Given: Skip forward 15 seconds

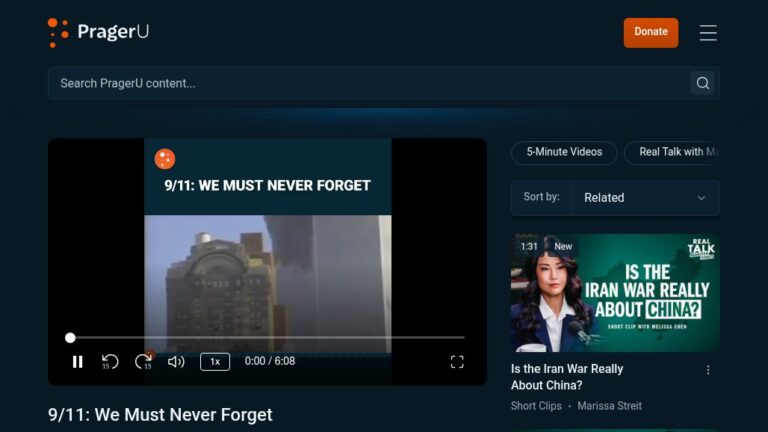Looking at the screenshot, I should 144,362.
